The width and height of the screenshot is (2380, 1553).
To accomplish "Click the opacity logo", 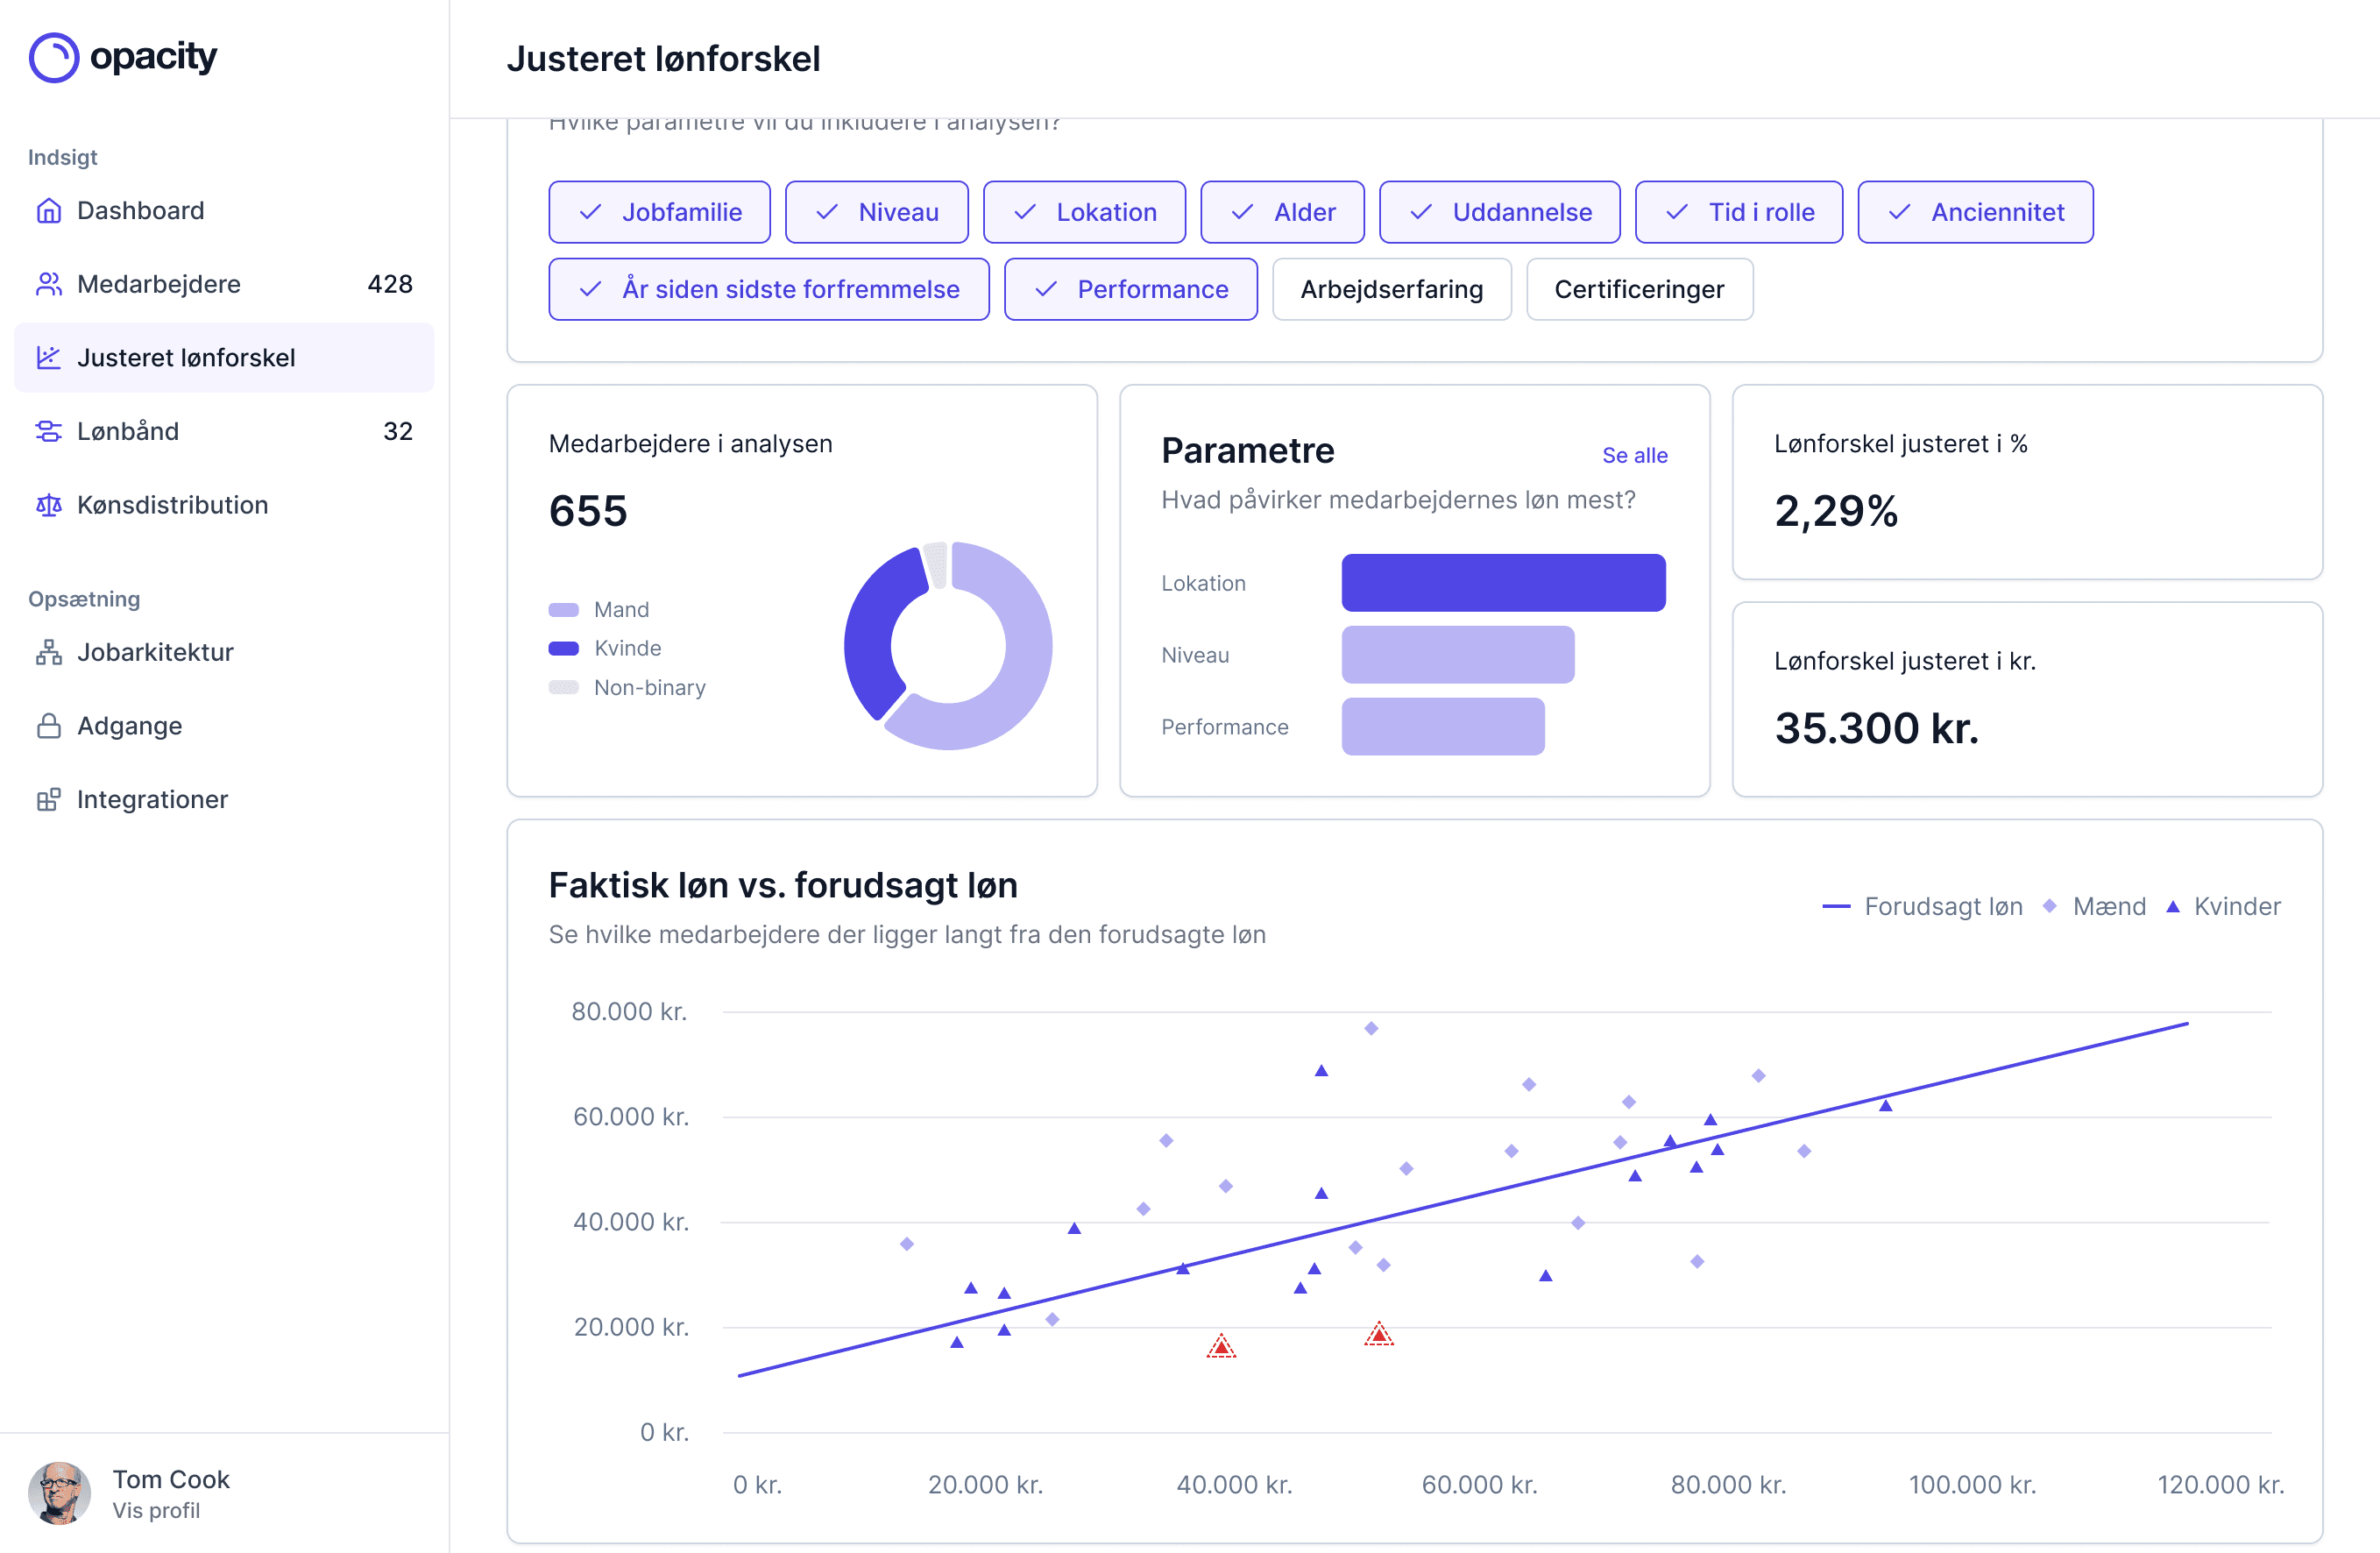I will coord(122,57).
